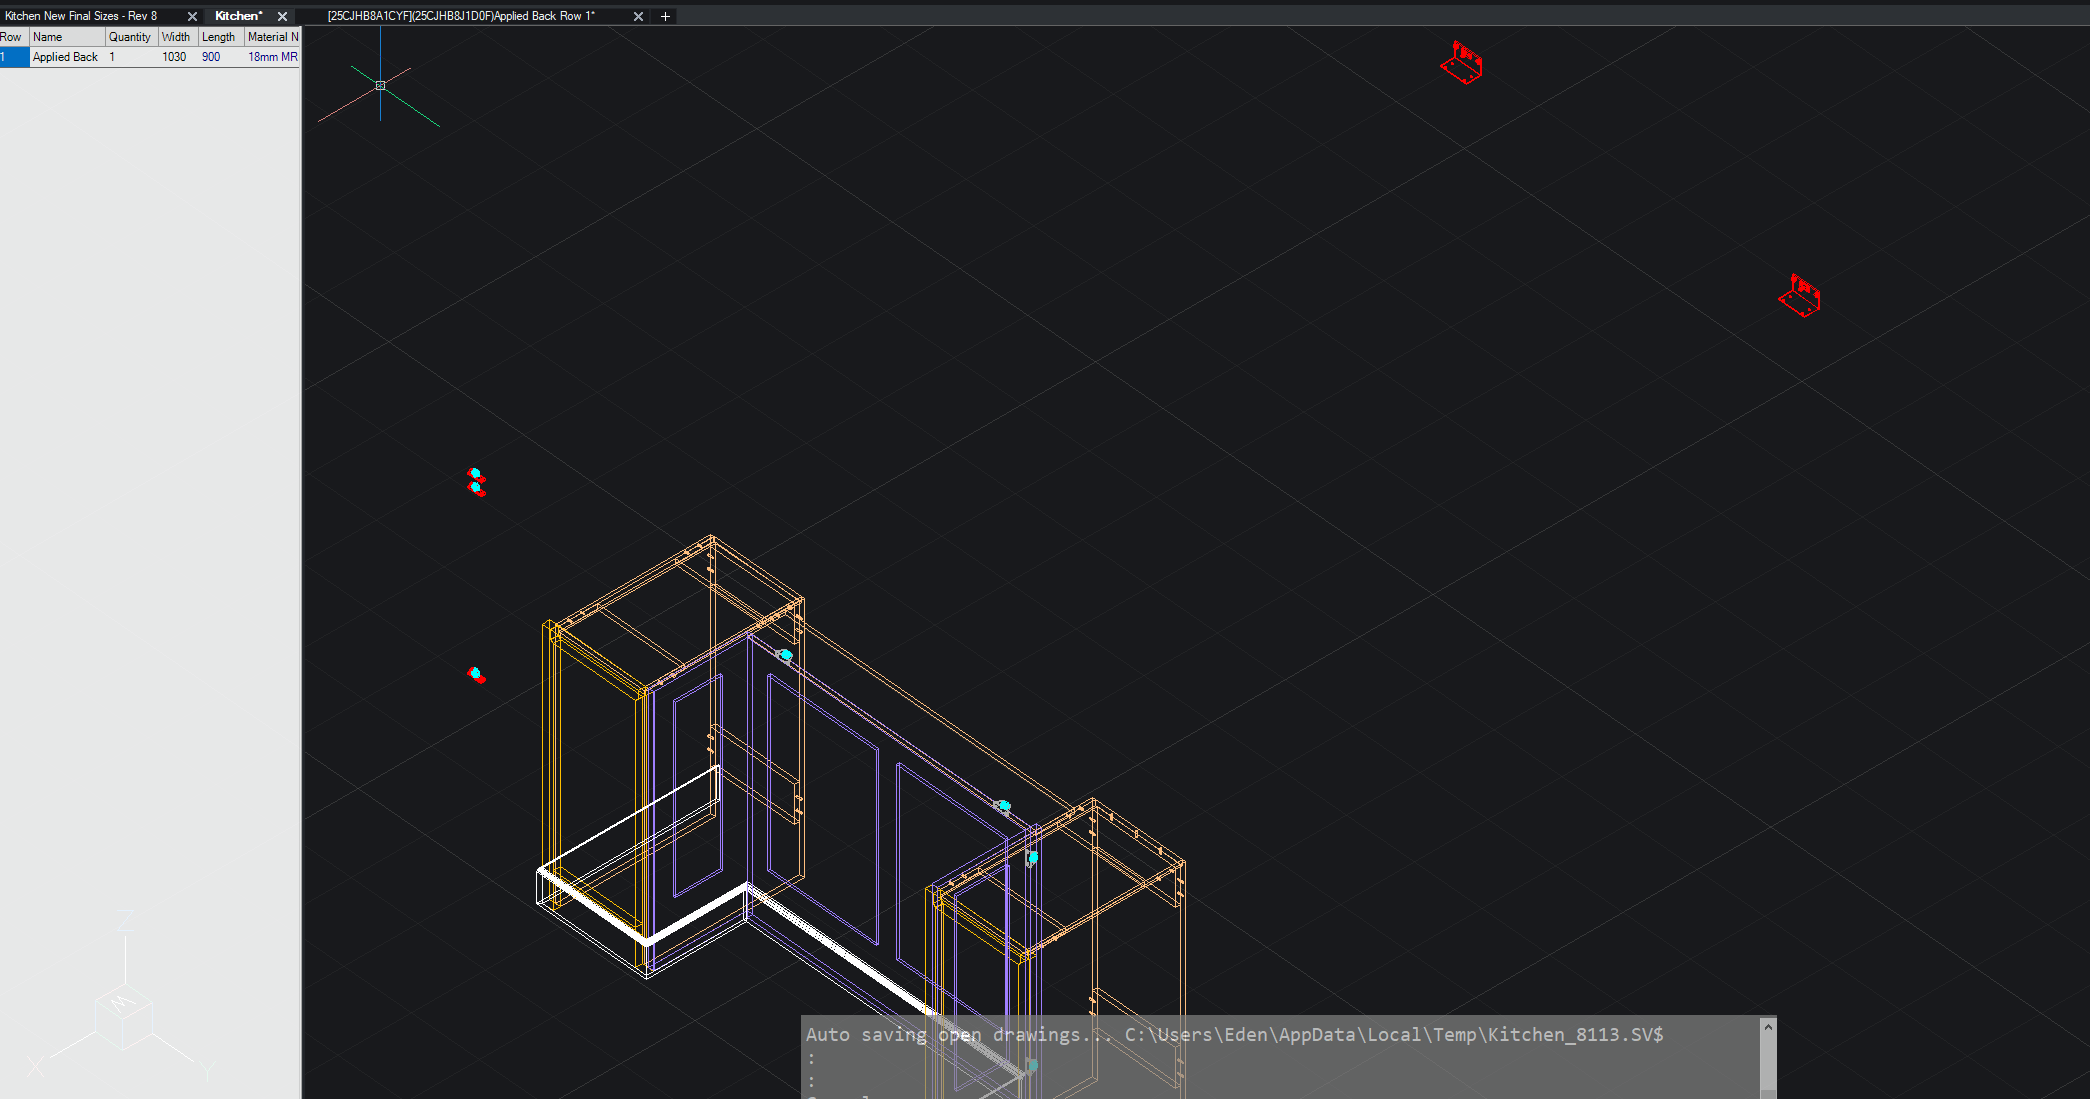The image size is (2090, 1099).
Task: Close the Kitchen New Final Sizes tab
Action: click(192, 16)
